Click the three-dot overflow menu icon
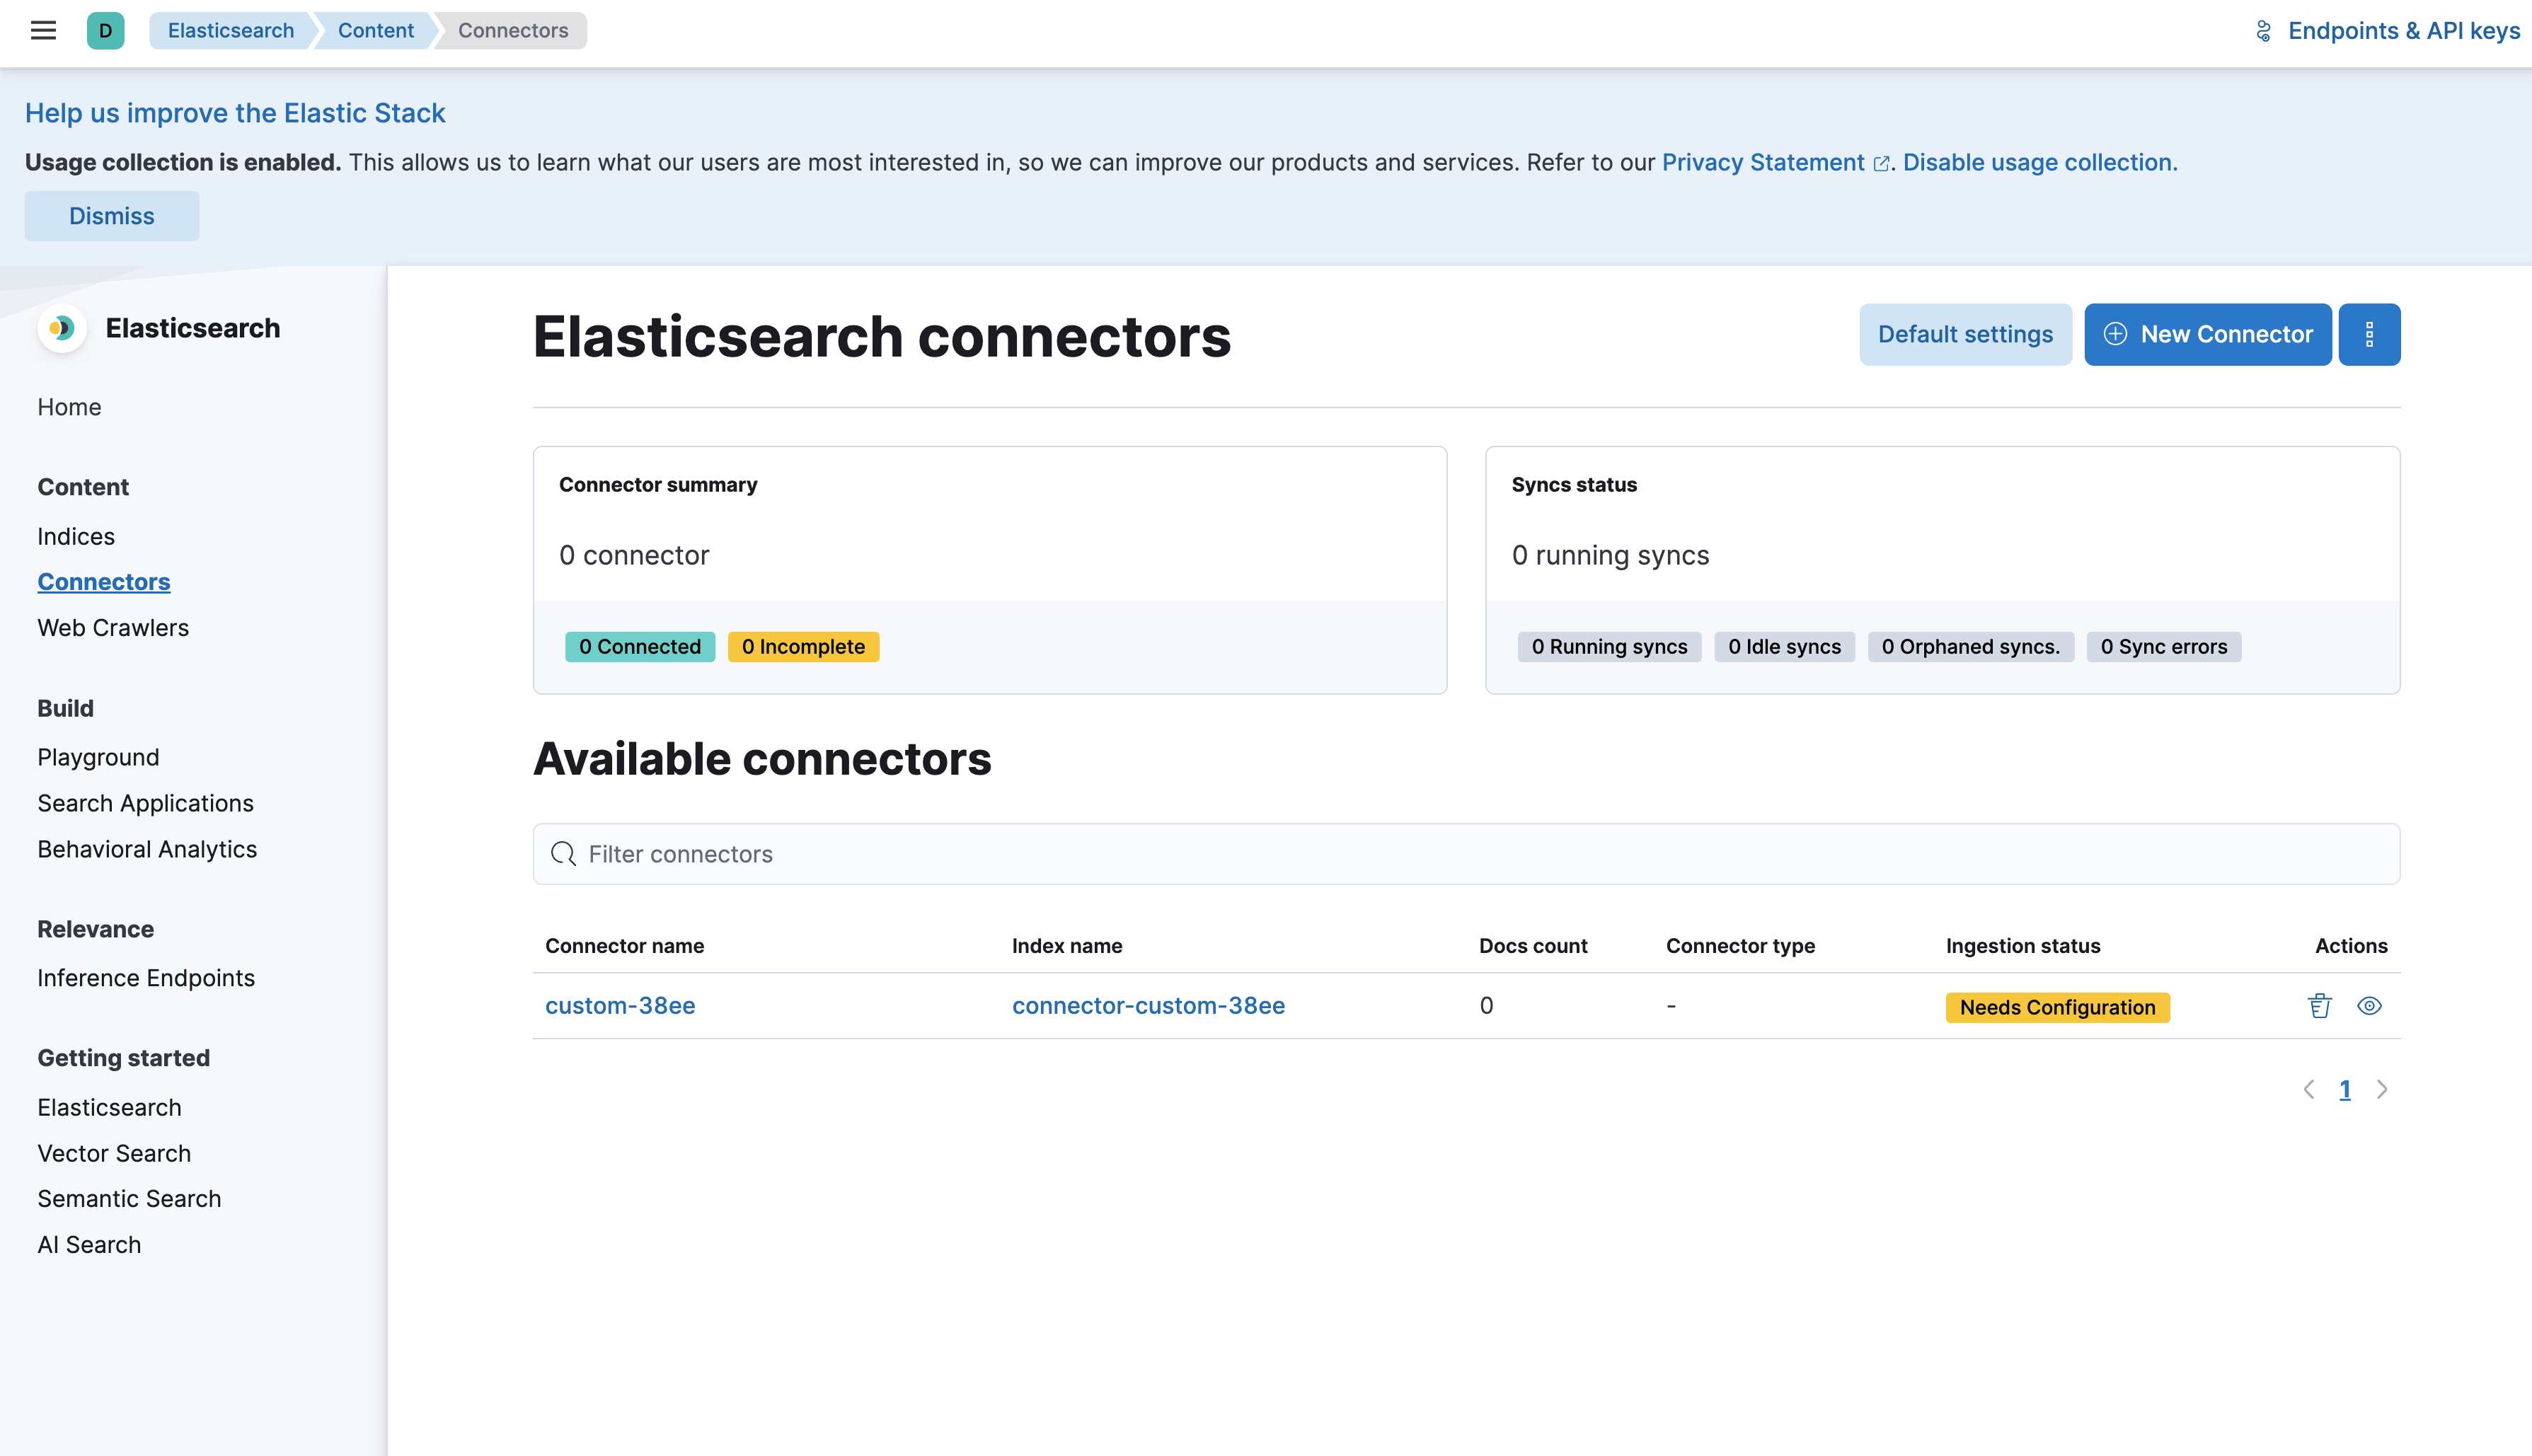 point(2370,334)
